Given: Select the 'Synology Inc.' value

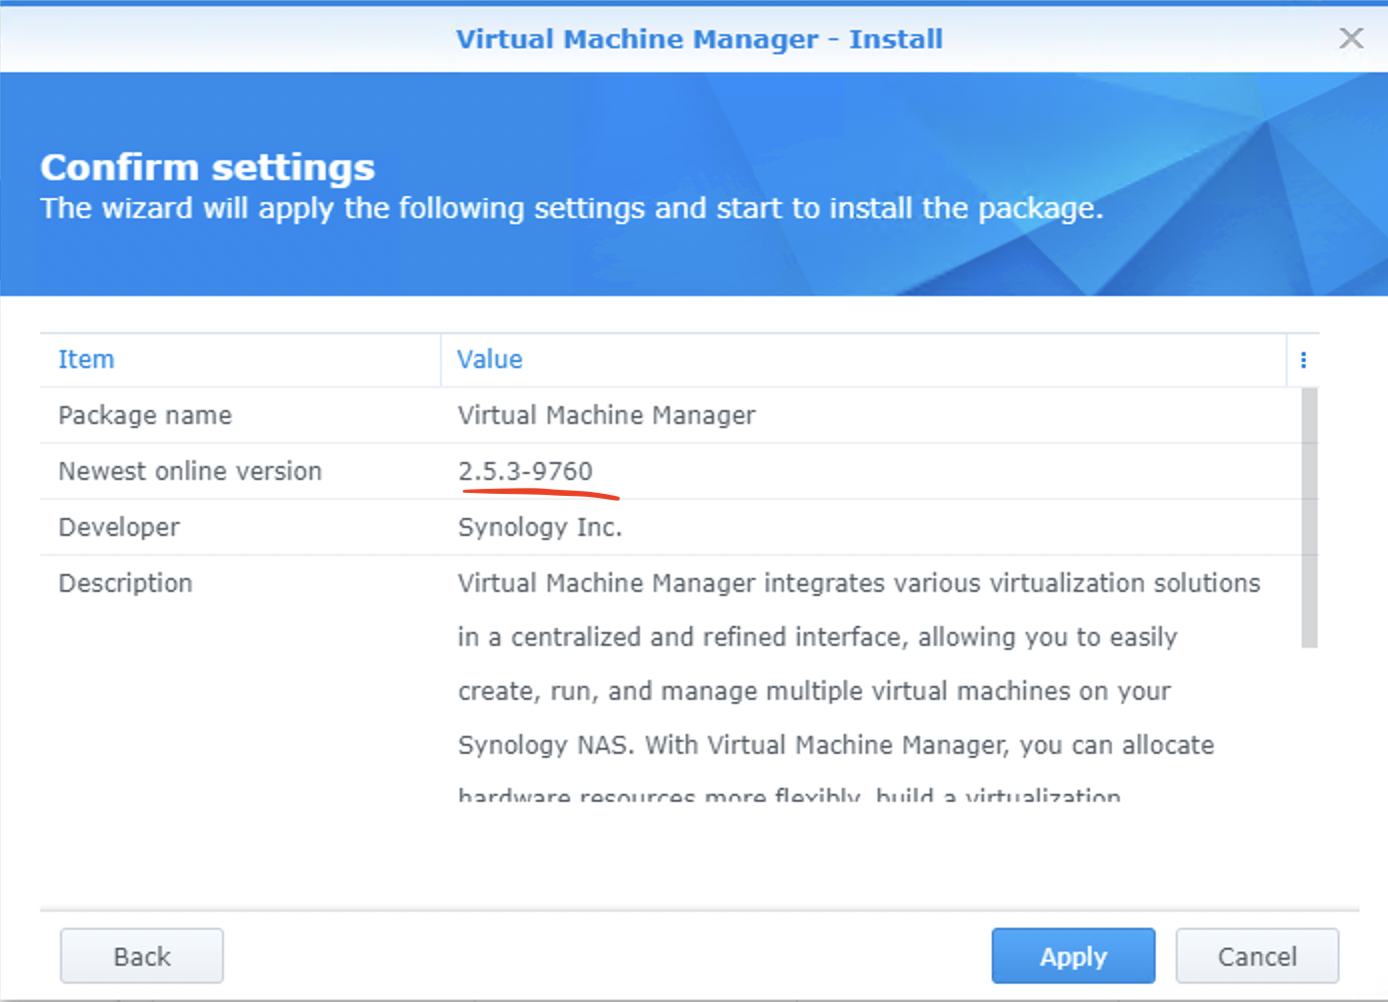Looking at the screenshot, I should (540, 527).
